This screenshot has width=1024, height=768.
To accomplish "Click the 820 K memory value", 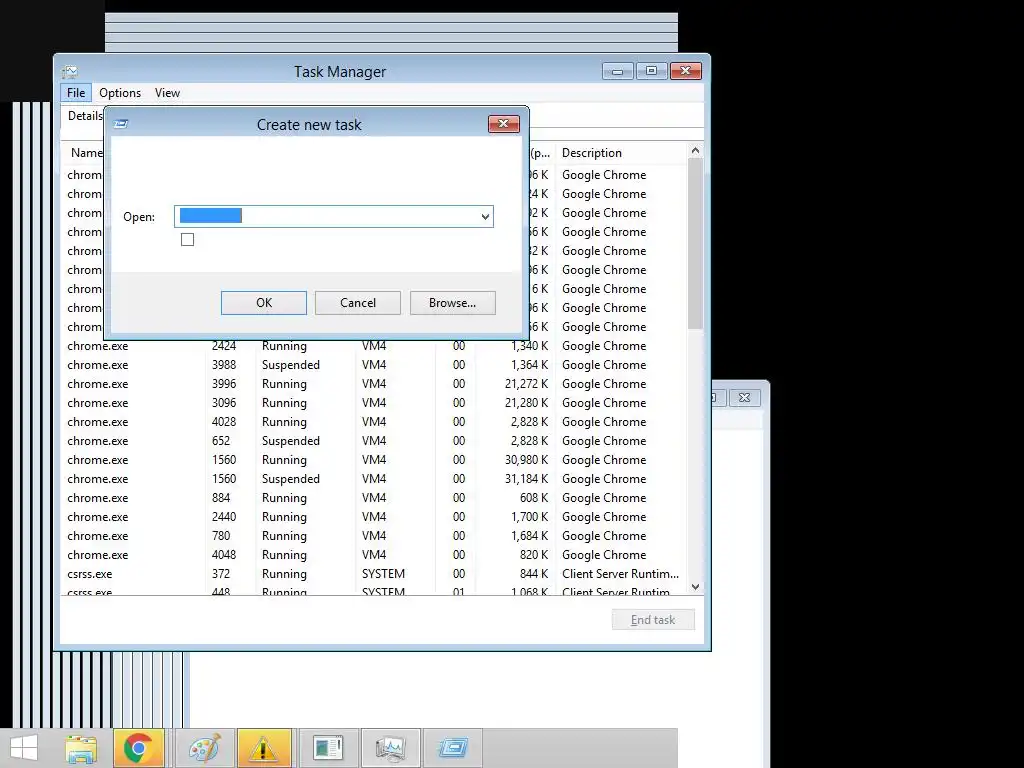I will [x=534, y=554].
